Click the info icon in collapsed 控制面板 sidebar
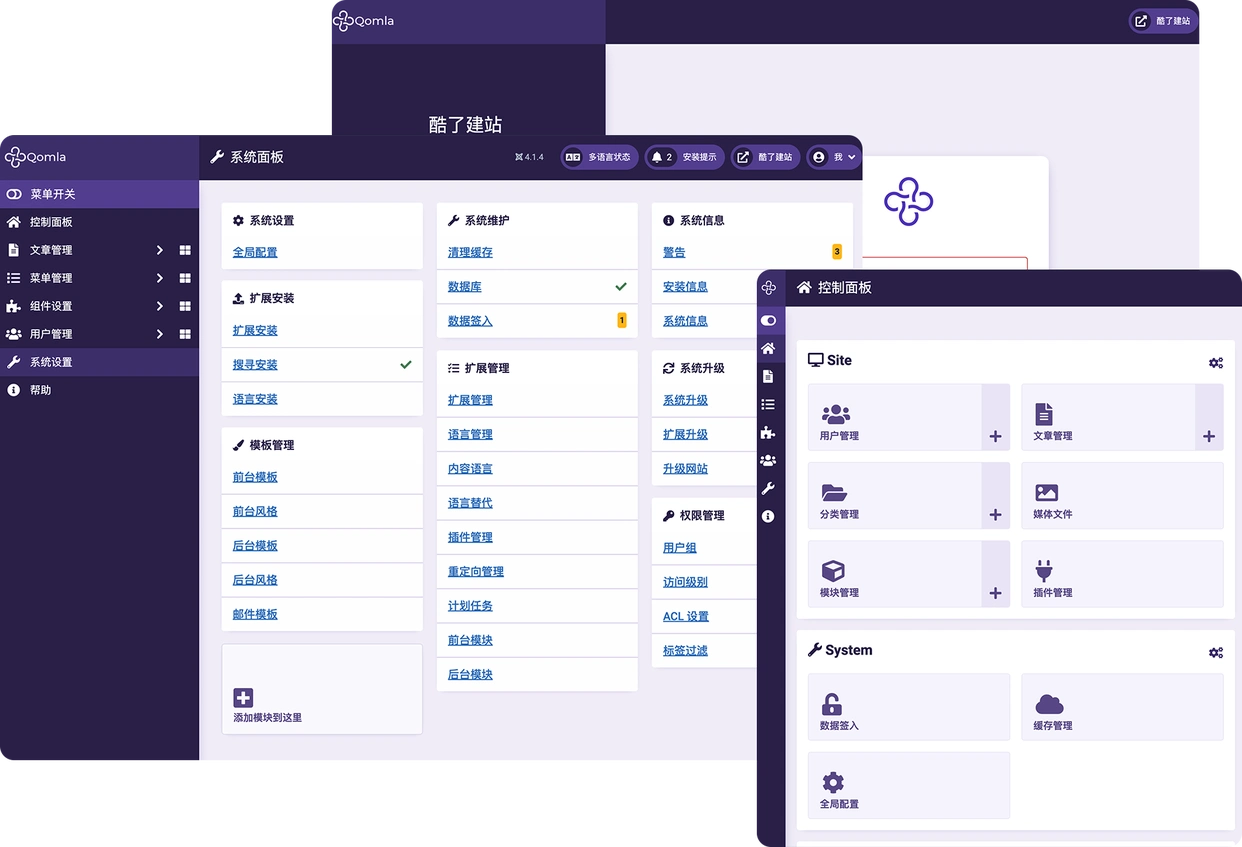This screenshot has height=847, width=1242. (x=768, y=516)
